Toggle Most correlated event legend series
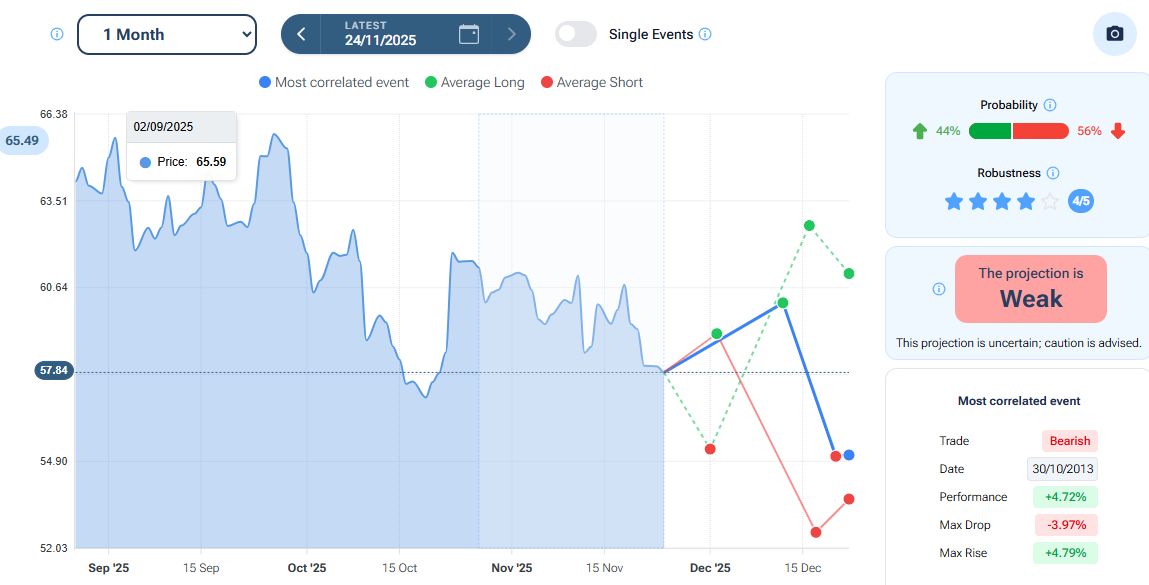The width and height of the screenshot is (1149, 585). pyautogui.click(x=334, y=82)
